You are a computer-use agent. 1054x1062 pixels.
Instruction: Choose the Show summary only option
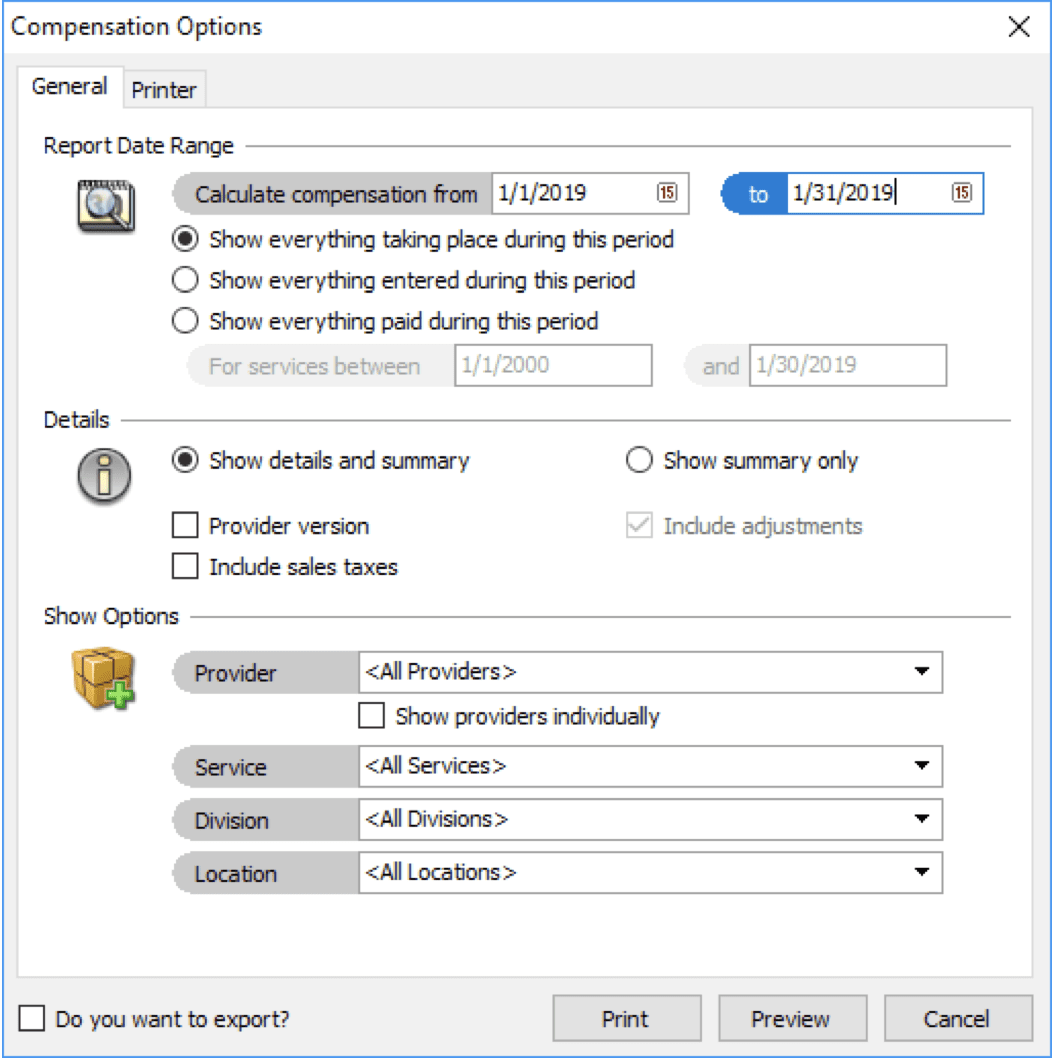(639, 461)
